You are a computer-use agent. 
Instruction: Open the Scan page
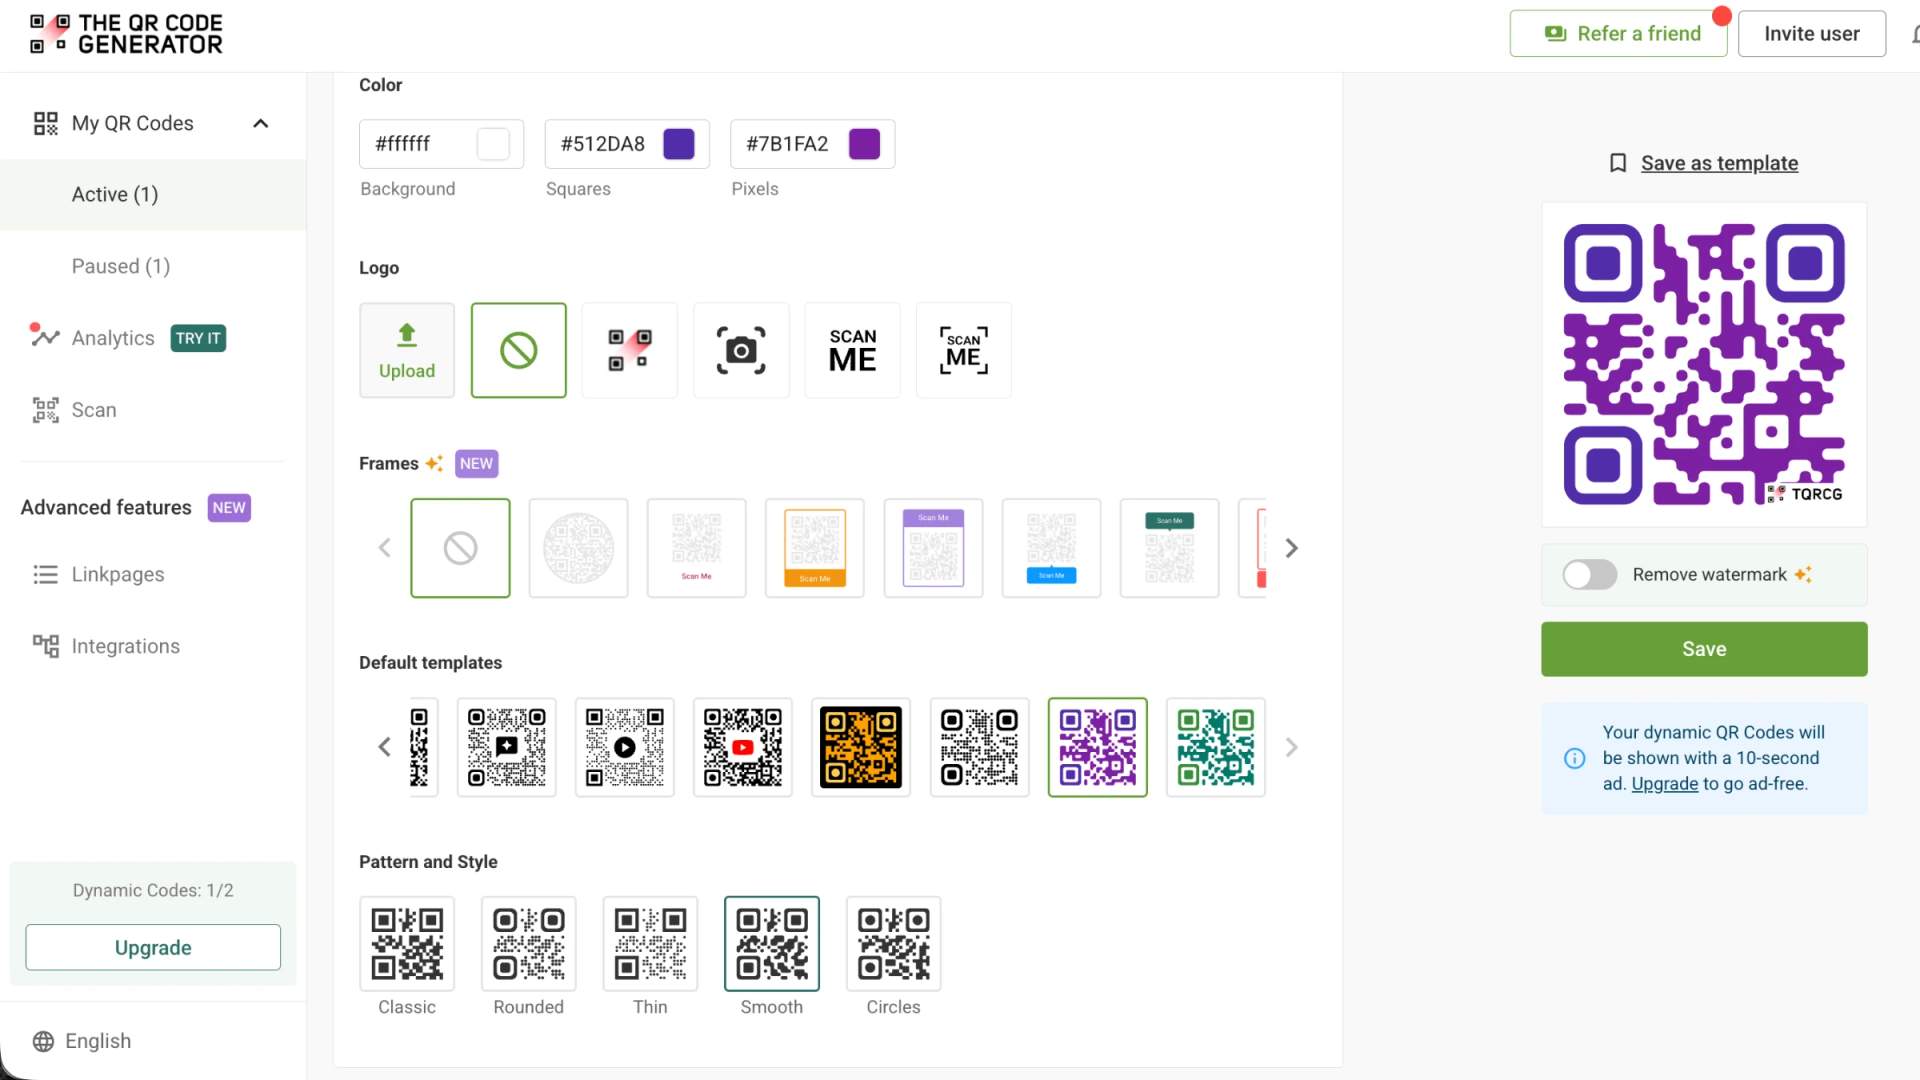pyautogui.click(x=94, y=410)
